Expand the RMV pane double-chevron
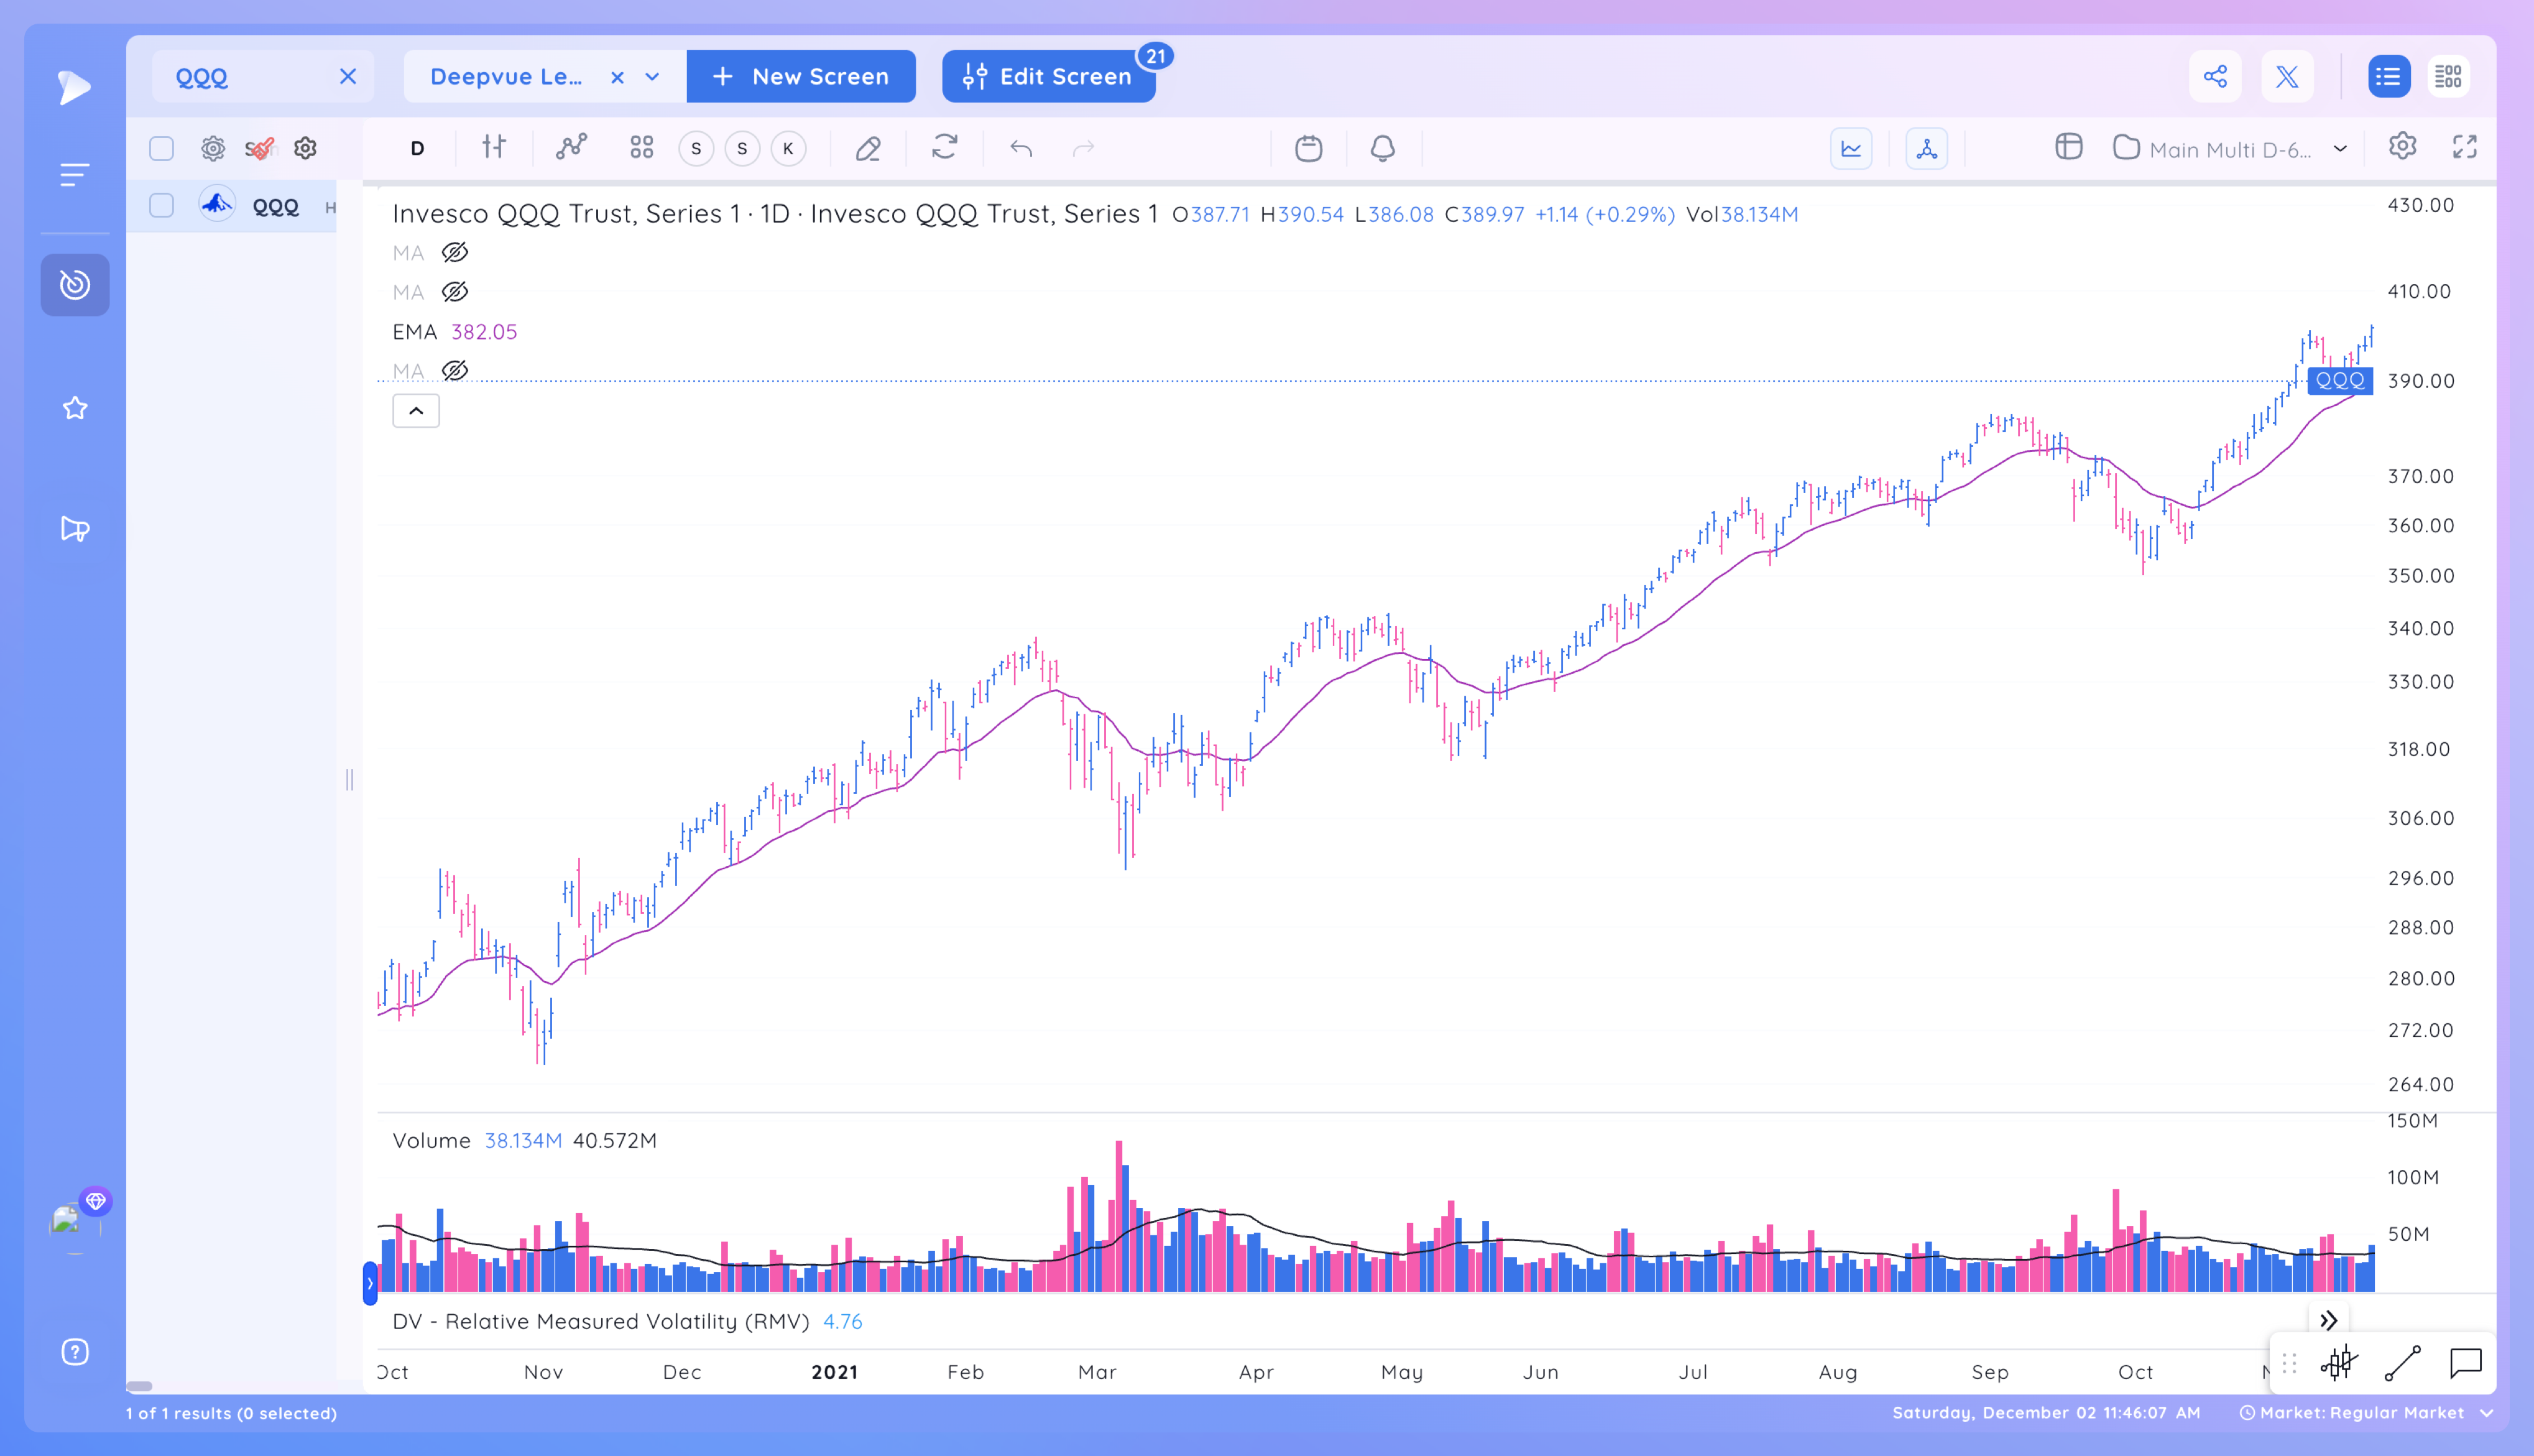The height and width of the screenshot is (1456, 2534). 2328,1321
